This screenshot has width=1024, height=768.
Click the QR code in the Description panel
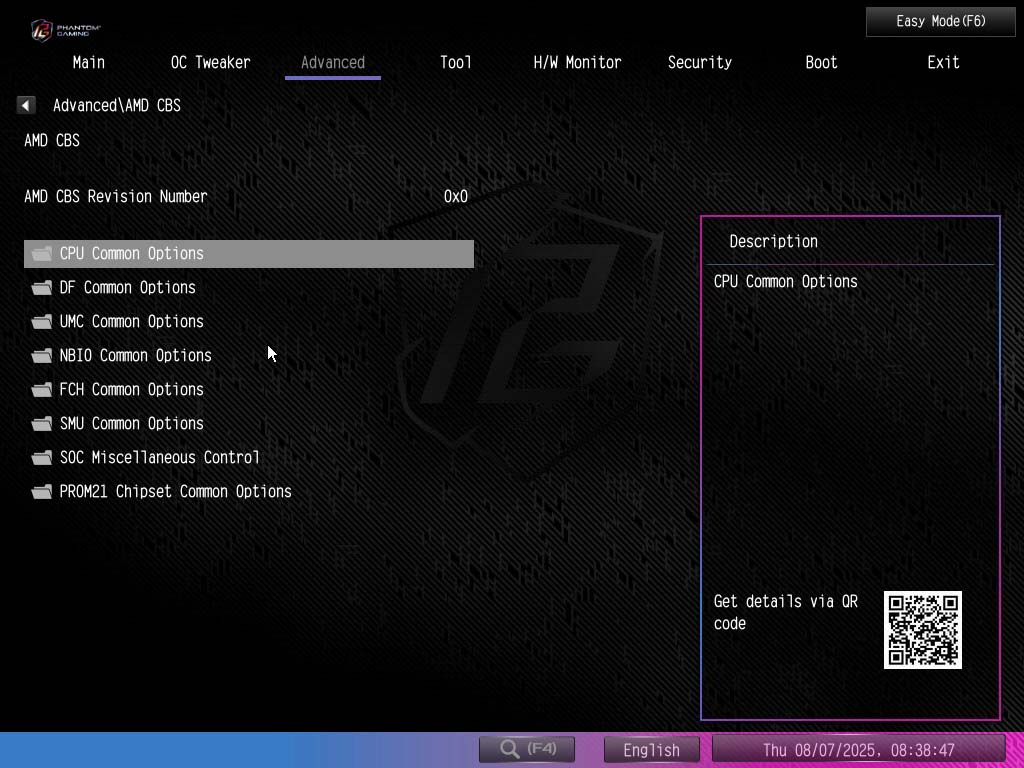922,630
